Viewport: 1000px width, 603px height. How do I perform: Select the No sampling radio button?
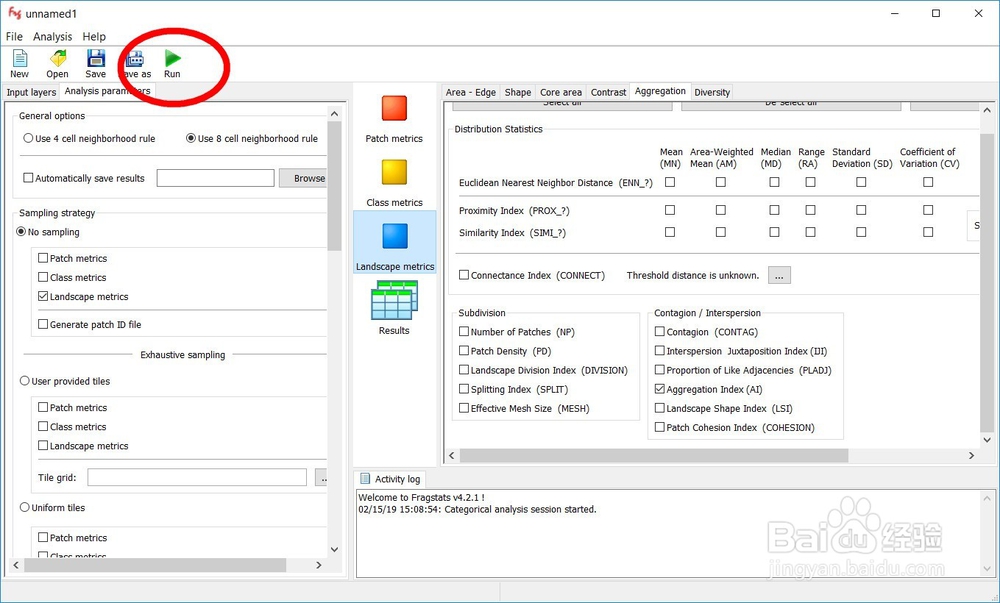tap(21, 231)
